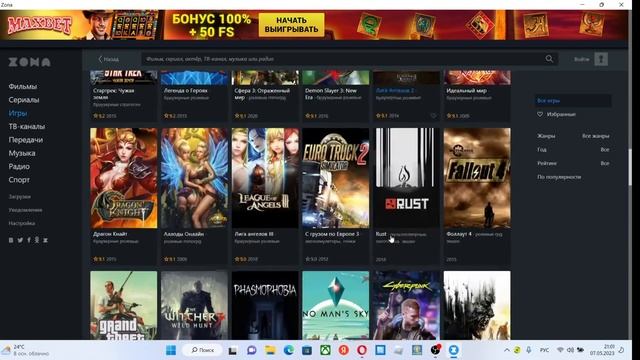Click the РУС language indicator
This screenshot has height=360, width=640.
coord(544,350)
